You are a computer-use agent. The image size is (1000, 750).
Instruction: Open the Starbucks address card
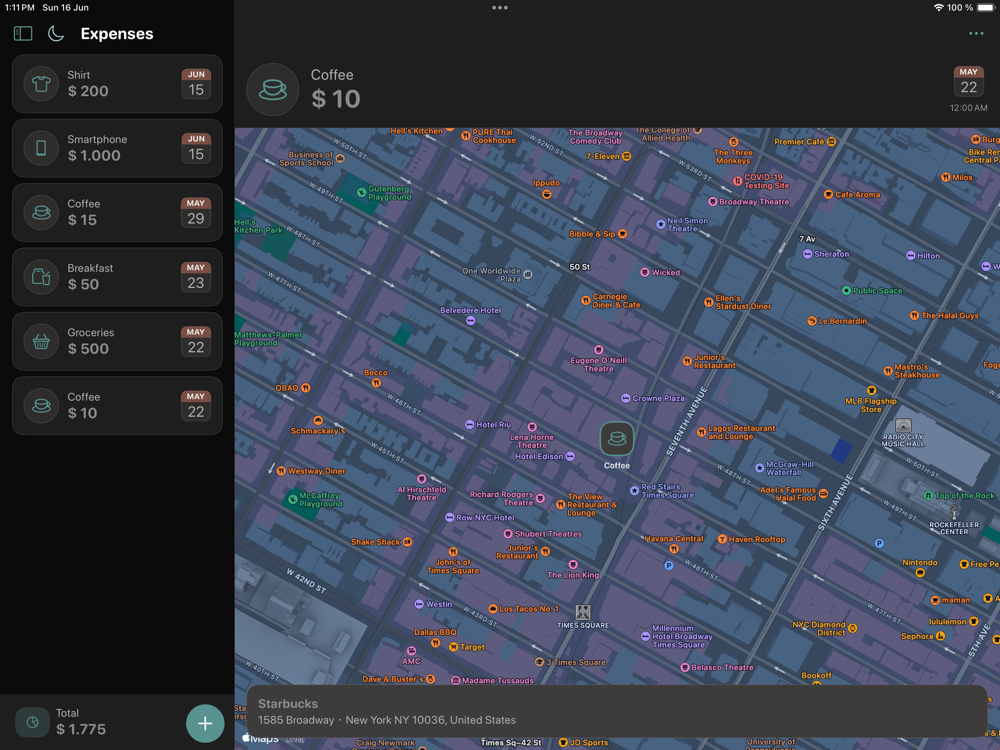(x=617, y=711)
